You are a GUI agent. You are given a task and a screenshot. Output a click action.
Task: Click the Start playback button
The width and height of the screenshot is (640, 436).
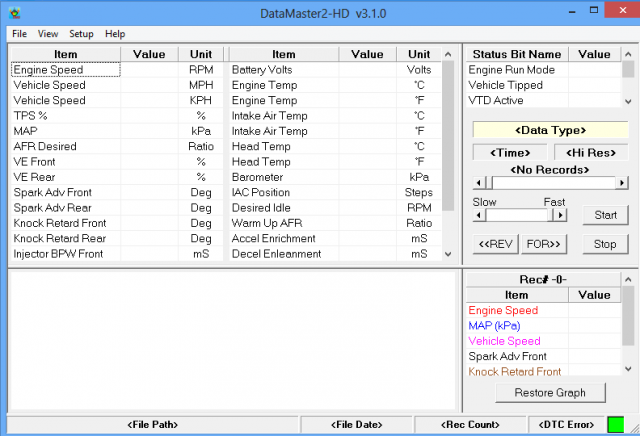(605, 215)
